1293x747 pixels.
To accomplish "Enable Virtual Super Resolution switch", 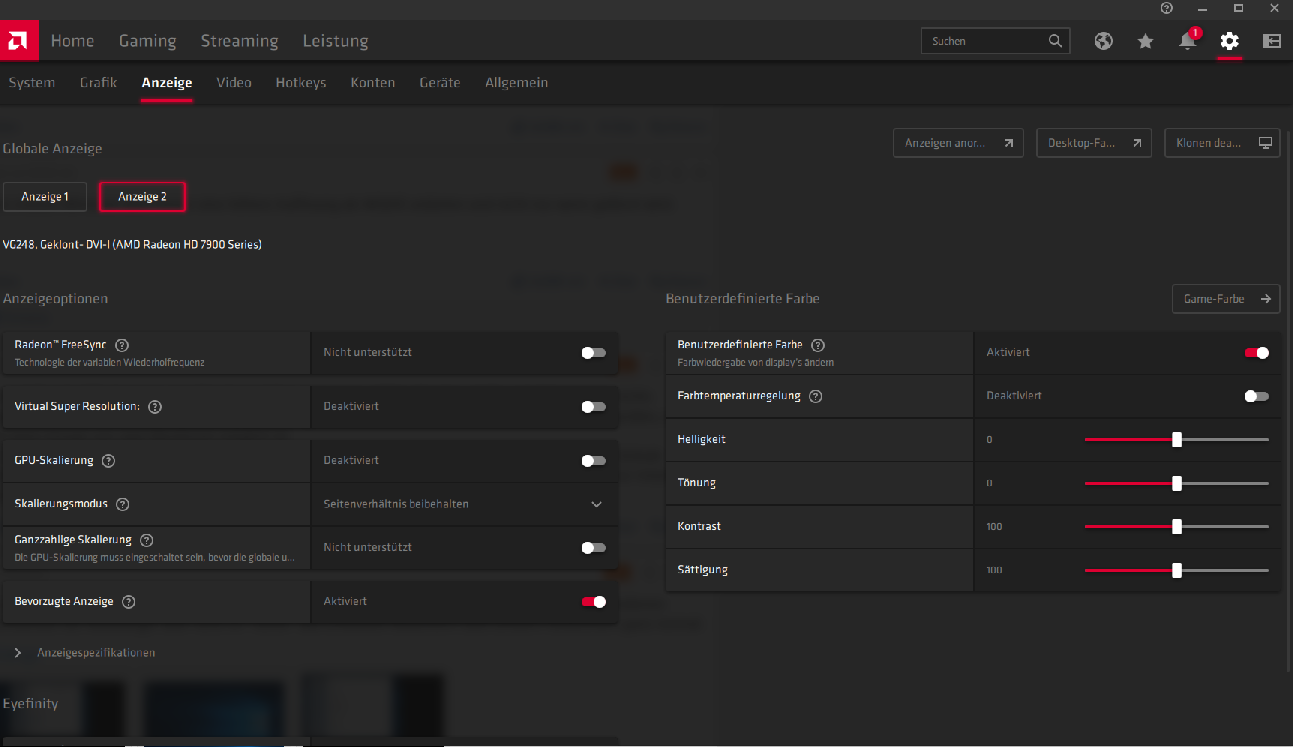I will tap(594, 407).
